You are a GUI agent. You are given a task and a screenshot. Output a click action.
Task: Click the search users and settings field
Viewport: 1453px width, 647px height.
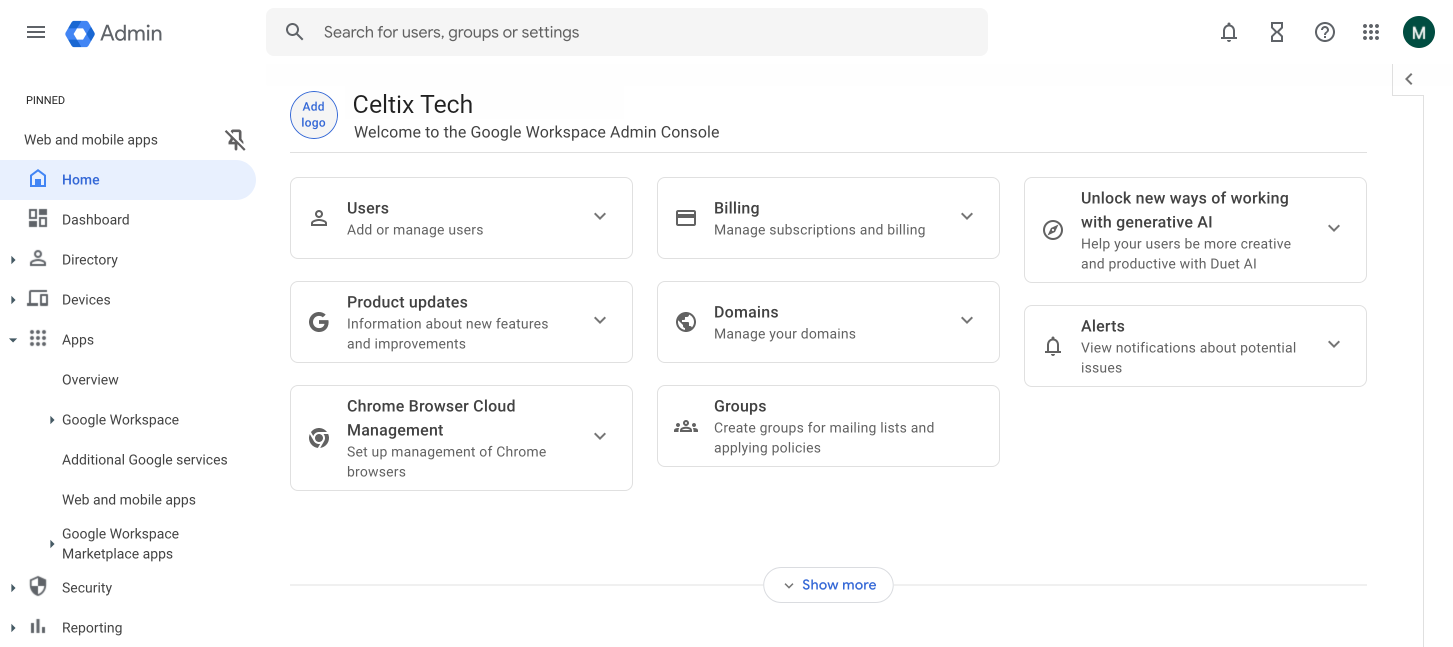click(640, 32)
